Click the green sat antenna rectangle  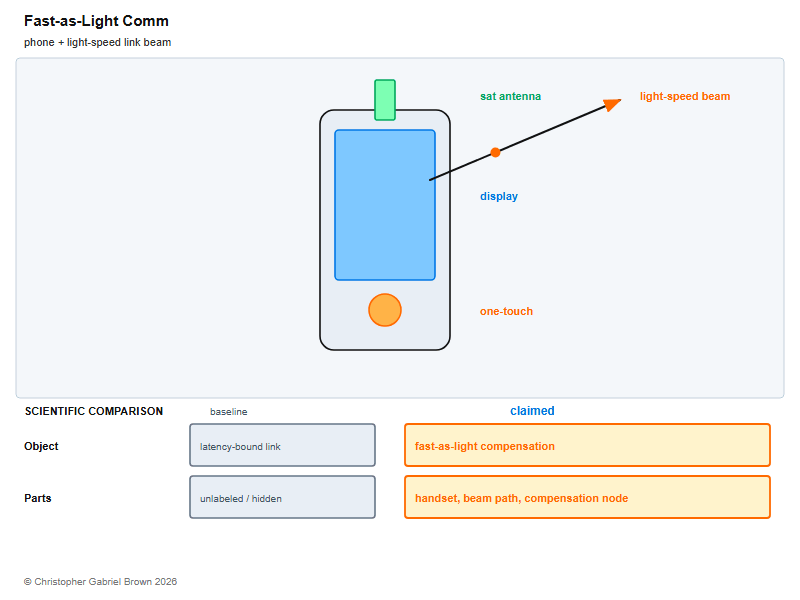tap(385, 100)
